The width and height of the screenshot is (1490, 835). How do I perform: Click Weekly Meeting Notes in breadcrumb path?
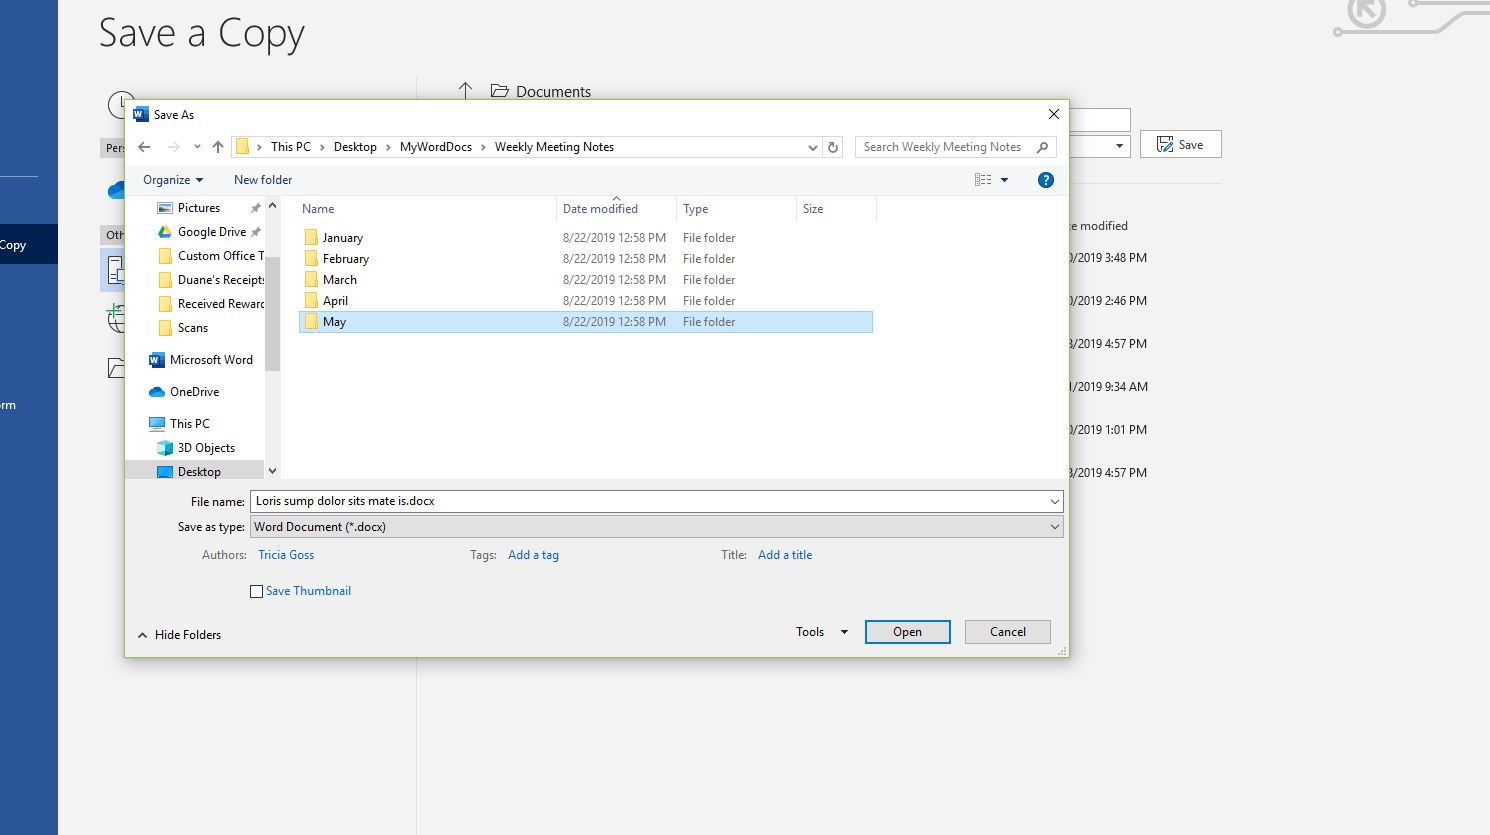554,147
